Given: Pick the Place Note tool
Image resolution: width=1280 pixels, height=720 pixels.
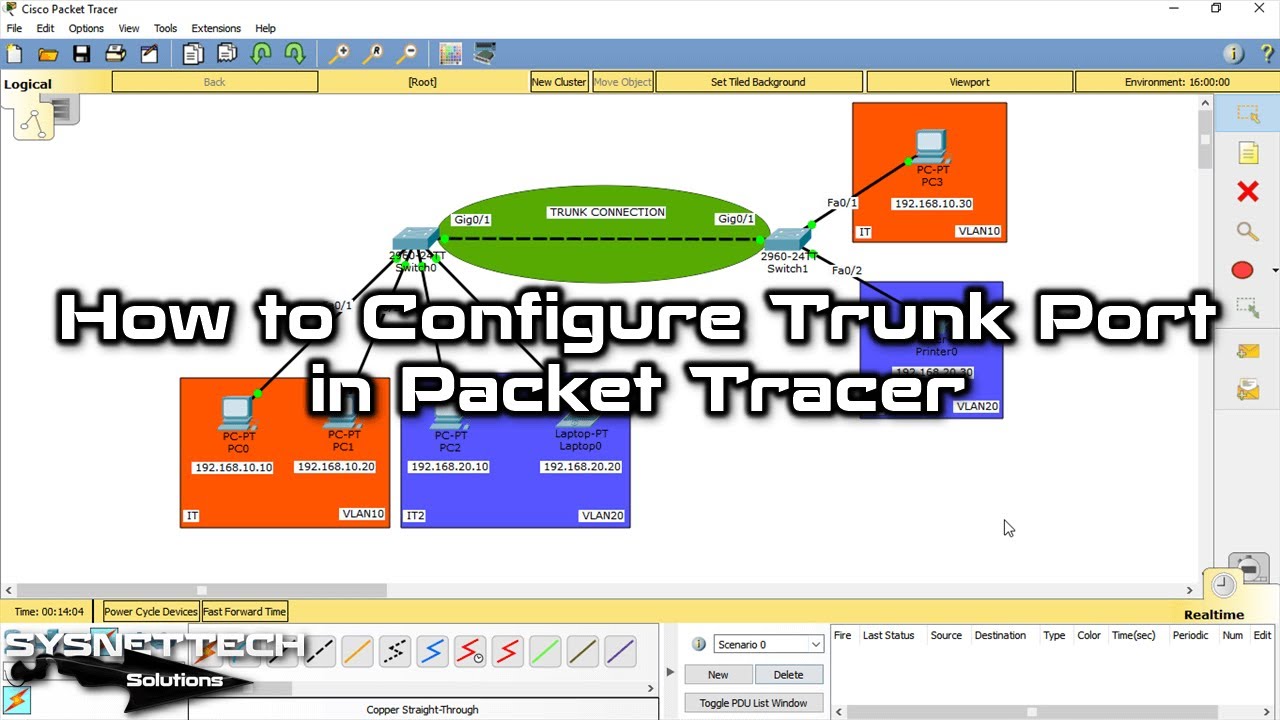Looking at the screenshot, I should tap(1247, 153).
